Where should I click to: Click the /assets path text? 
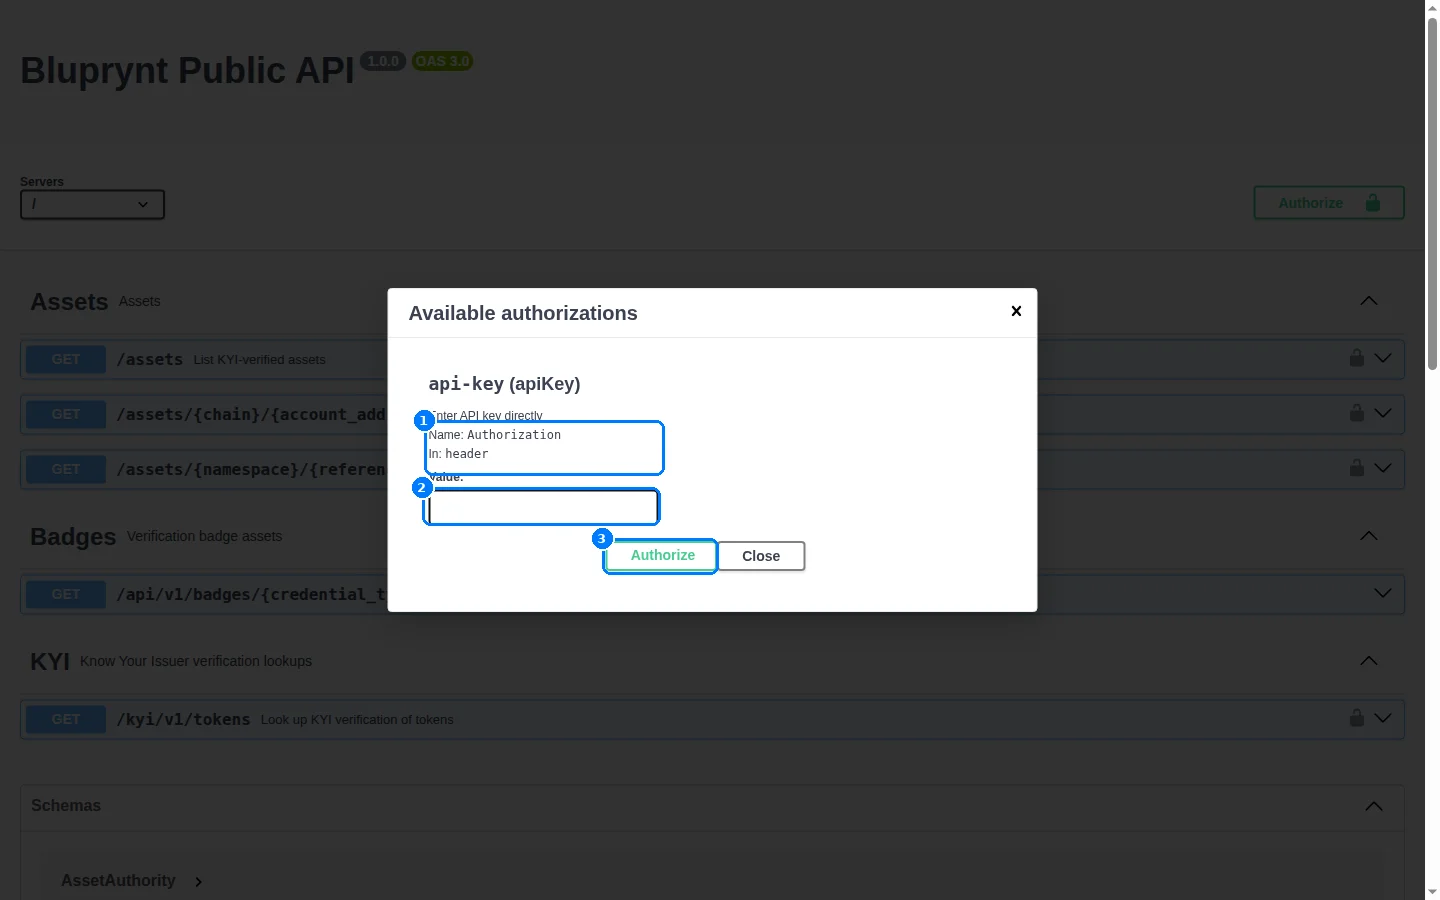(150, 359)
